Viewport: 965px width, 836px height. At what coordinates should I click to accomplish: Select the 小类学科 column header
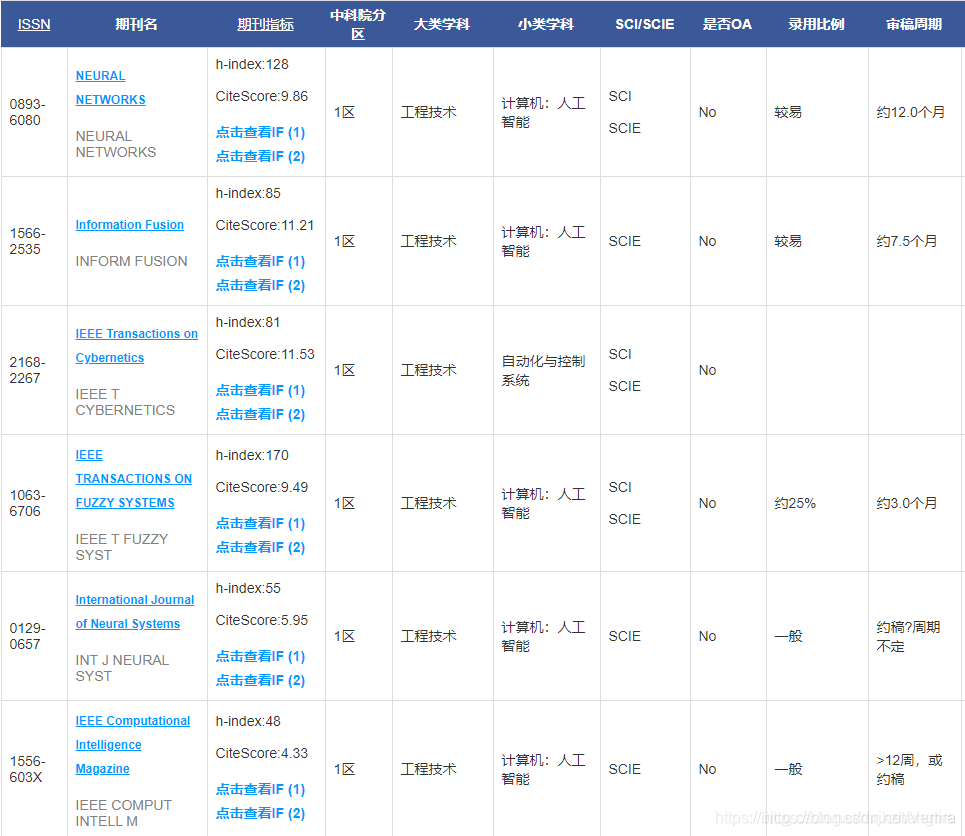tap(546, 24)
